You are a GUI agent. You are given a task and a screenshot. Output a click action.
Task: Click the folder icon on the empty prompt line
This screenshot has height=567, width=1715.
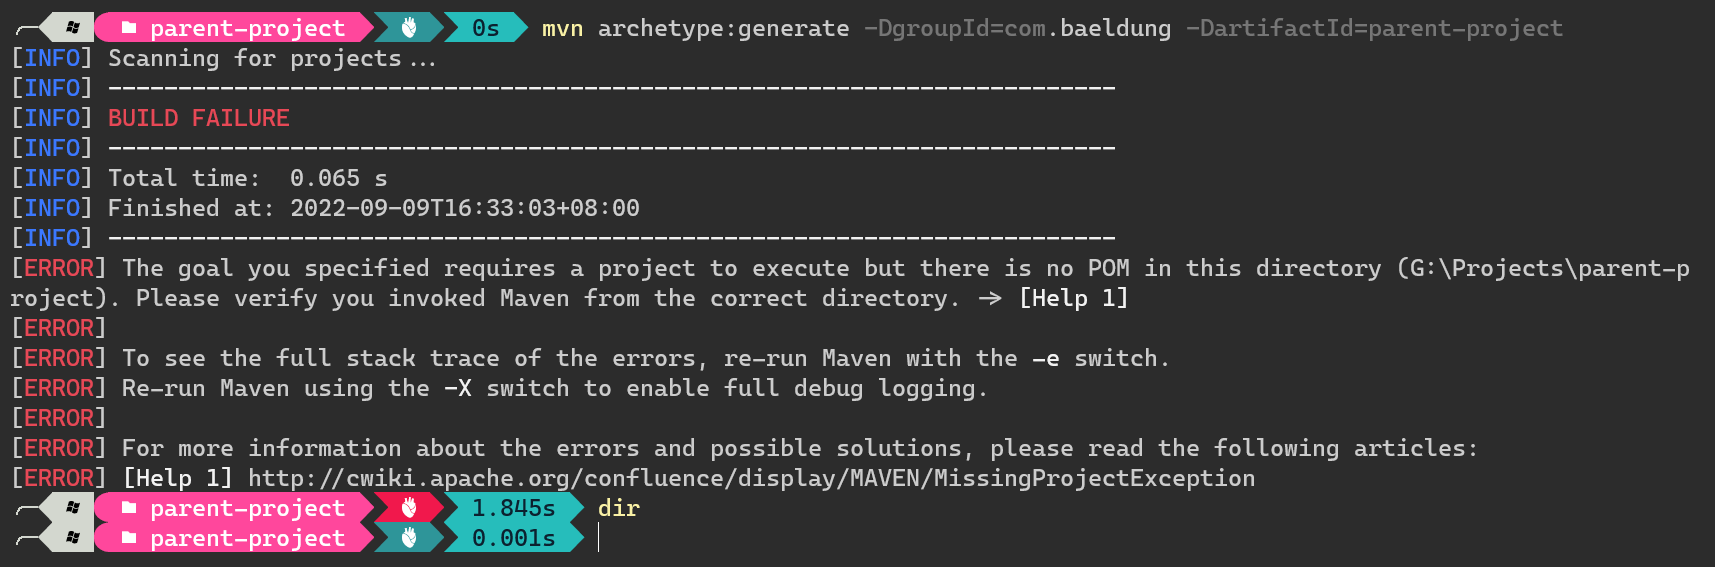click(x=129, y=538)
